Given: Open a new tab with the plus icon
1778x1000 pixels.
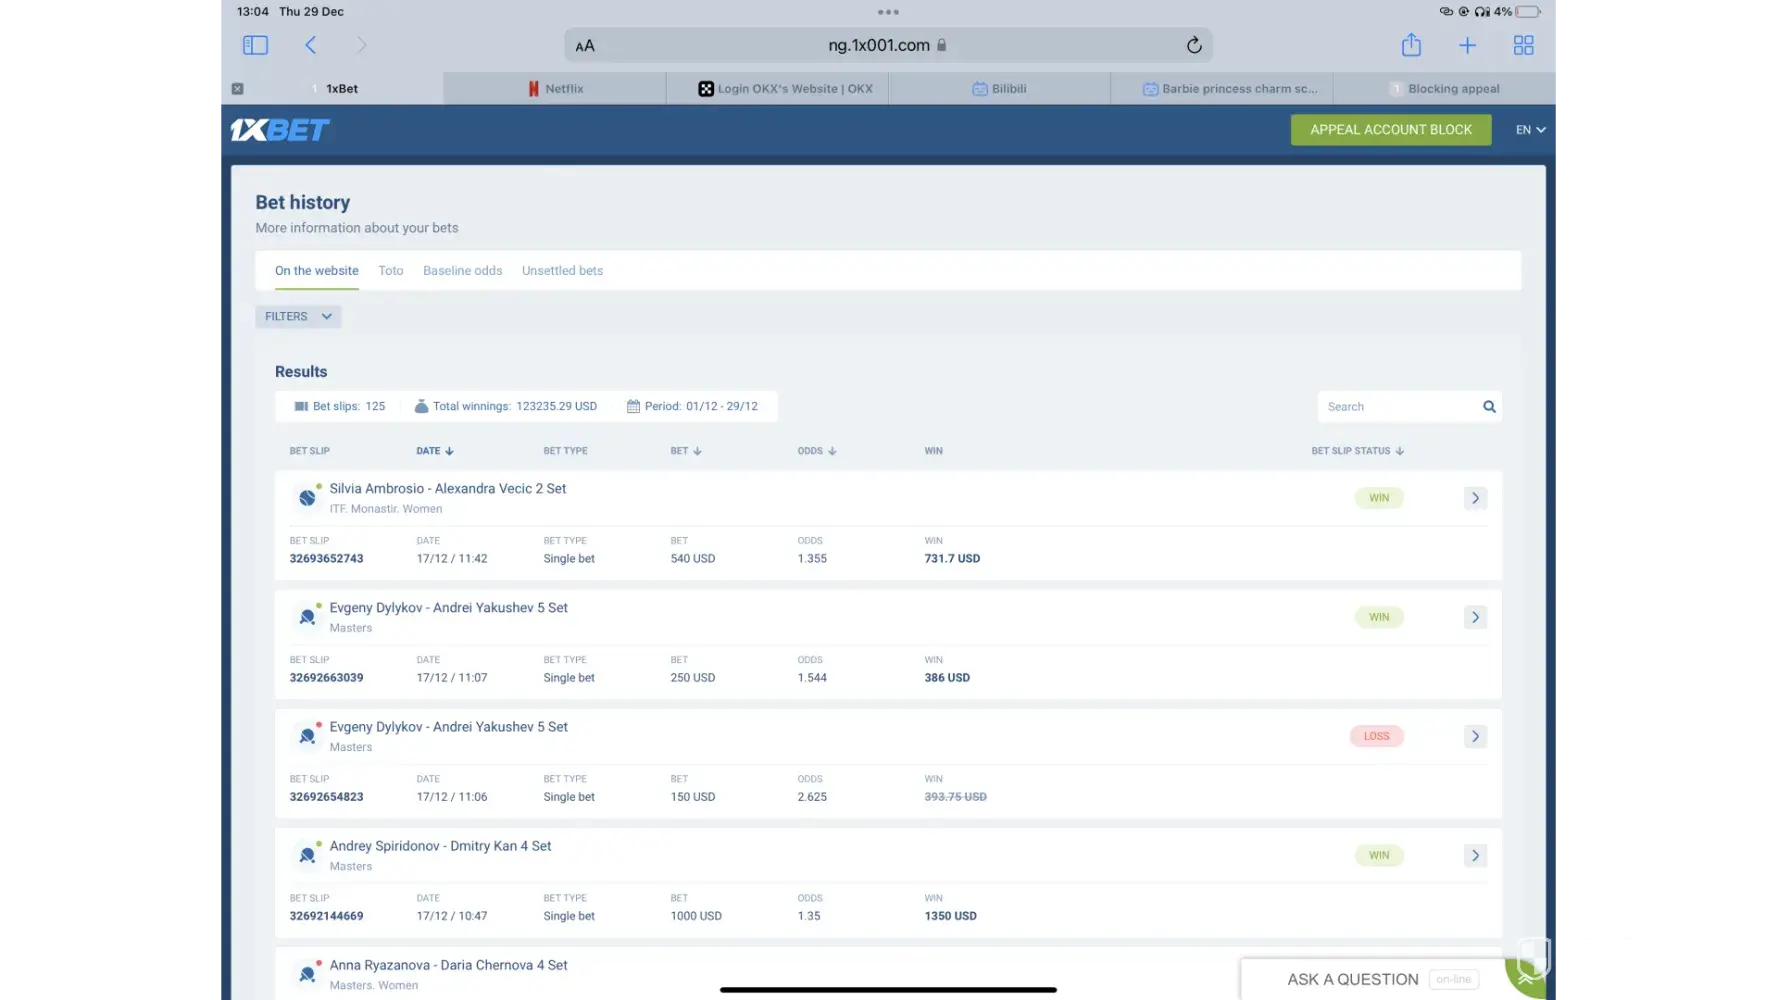Looking at the screenshot, I should (x=1467, y=45).
